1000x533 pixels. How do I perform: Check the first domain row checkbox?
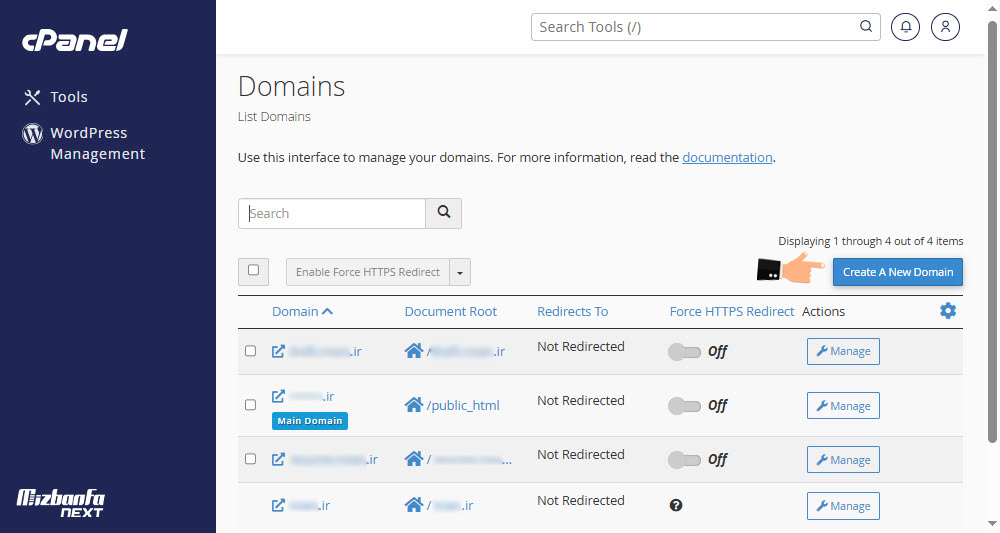pos(251,351)
